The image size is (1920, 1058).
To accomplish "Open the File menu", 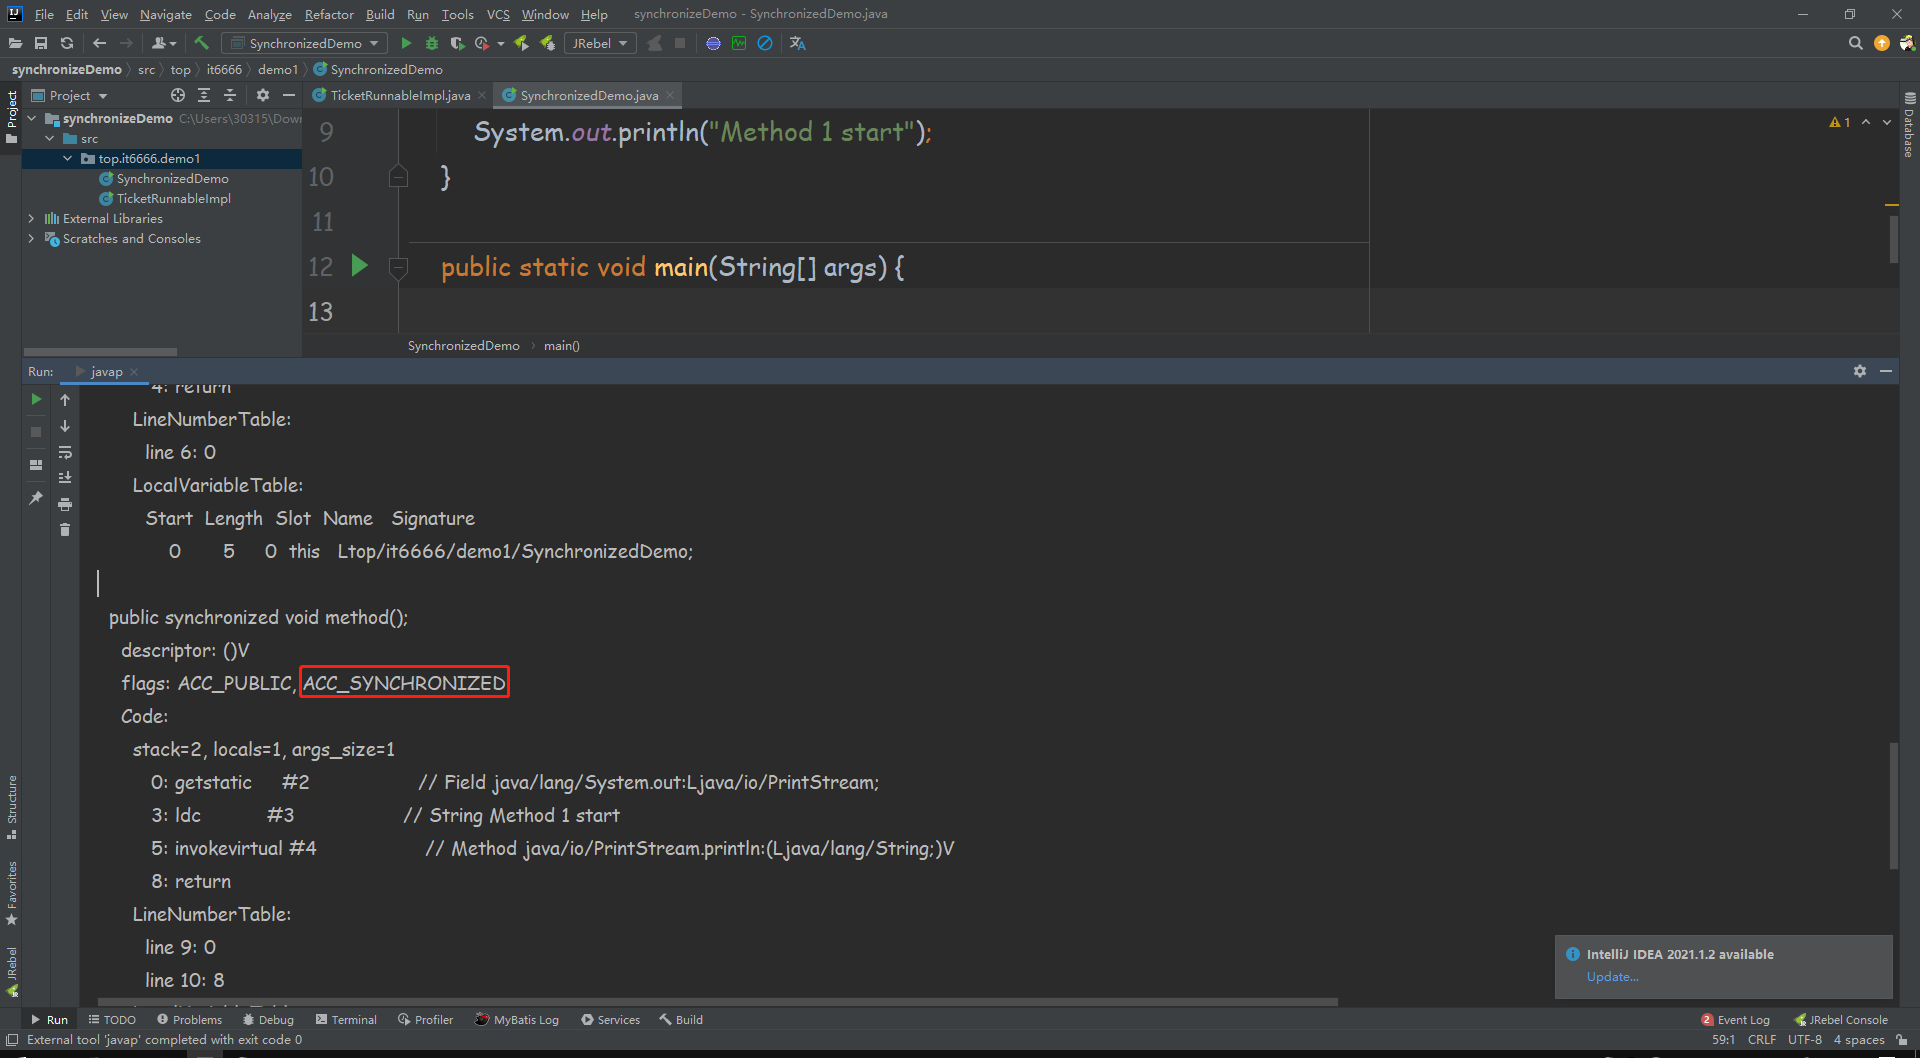I will point(44,14).
